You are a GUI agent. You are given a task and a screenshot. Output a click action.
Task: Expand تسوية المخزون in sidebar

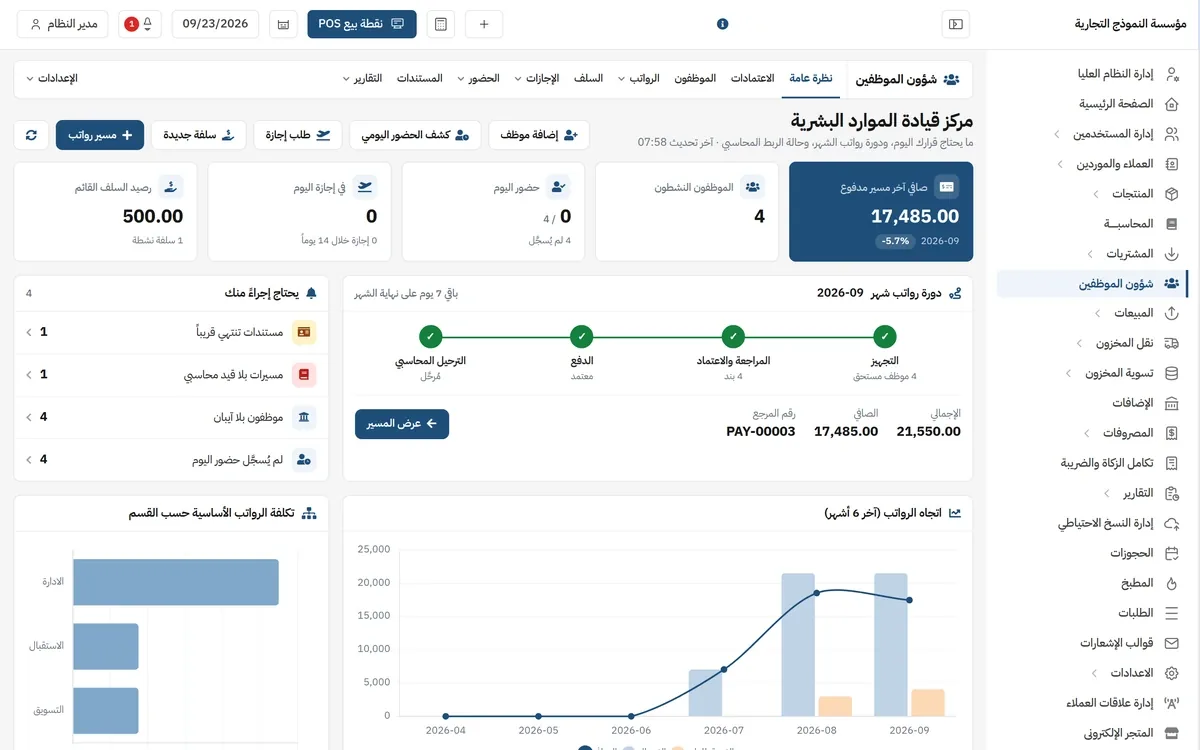coord(1070,374)
